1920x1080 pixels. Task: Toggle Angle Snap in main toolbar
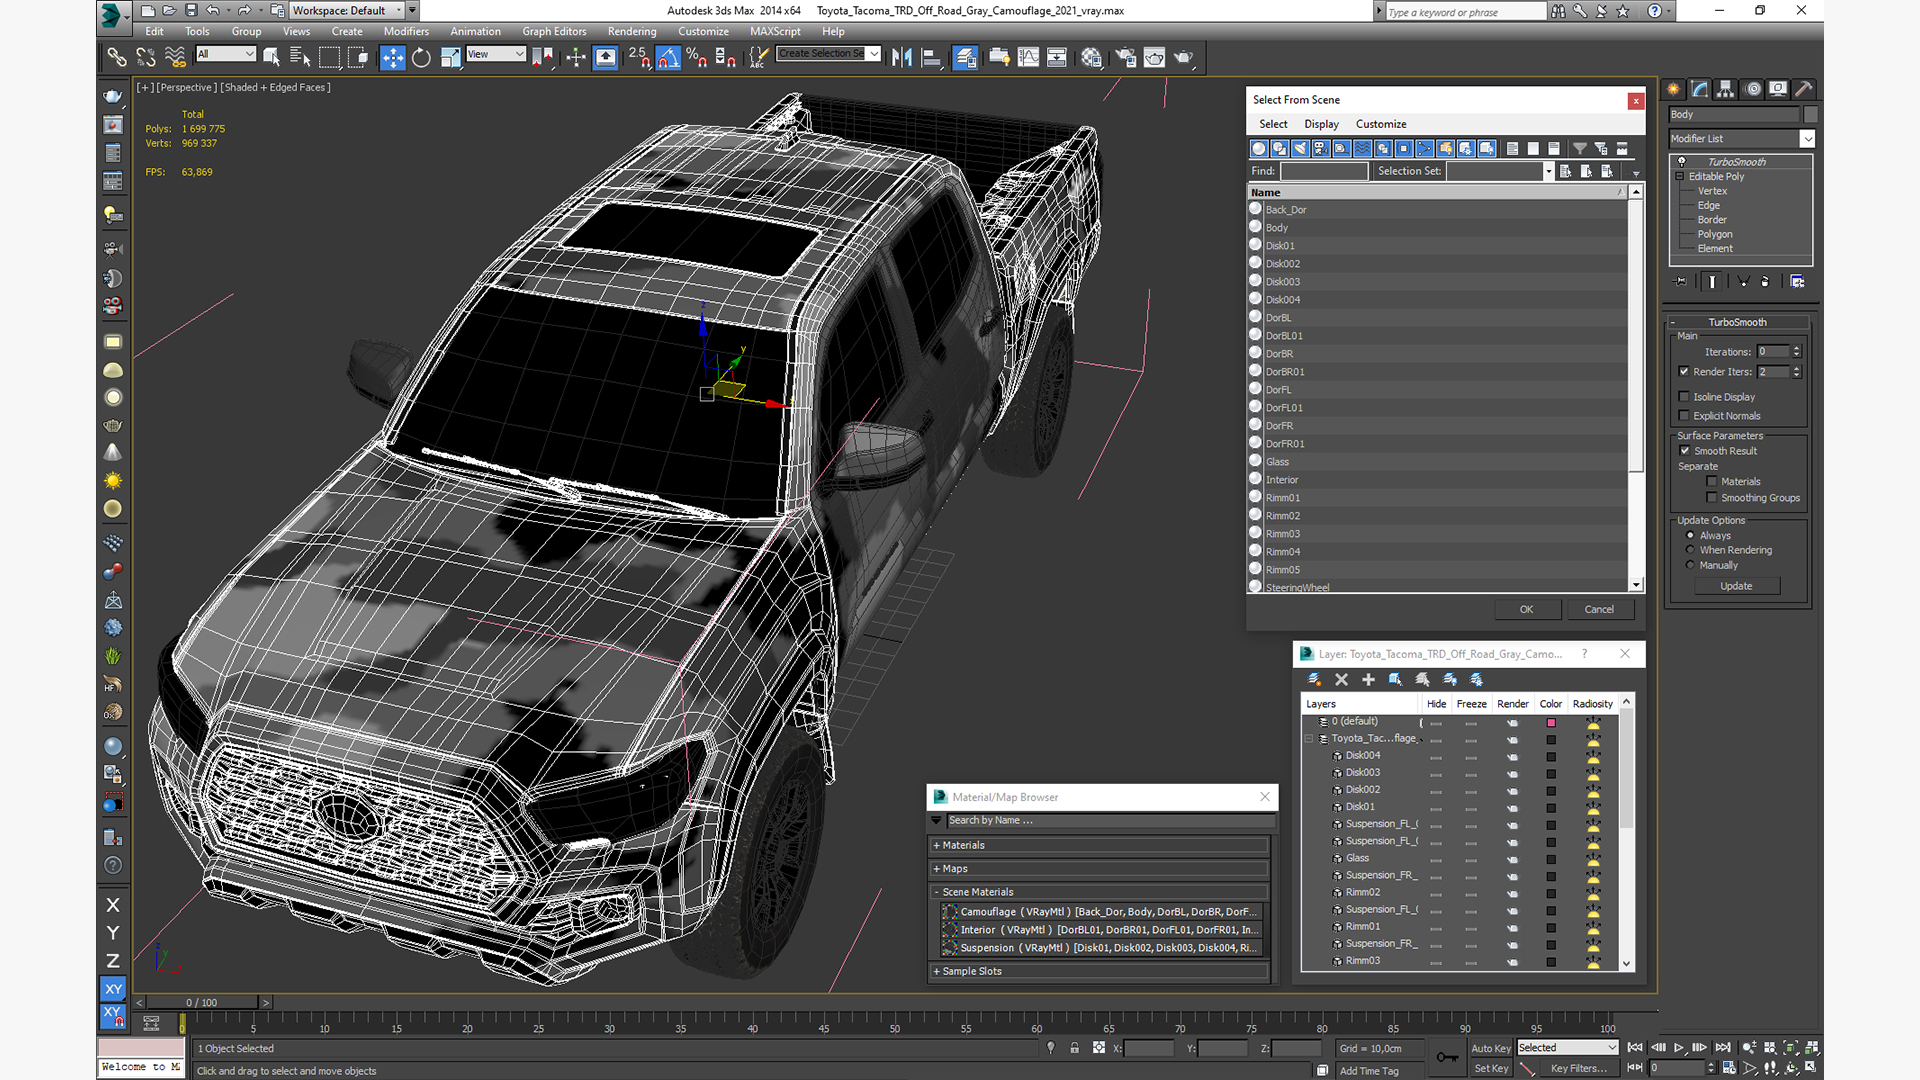tap(668, 57)
